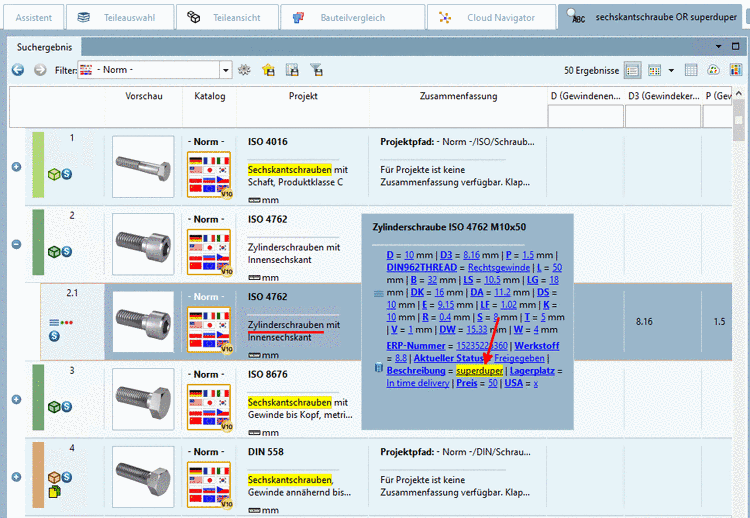Click the blue S icon in row 2.1

54,336
